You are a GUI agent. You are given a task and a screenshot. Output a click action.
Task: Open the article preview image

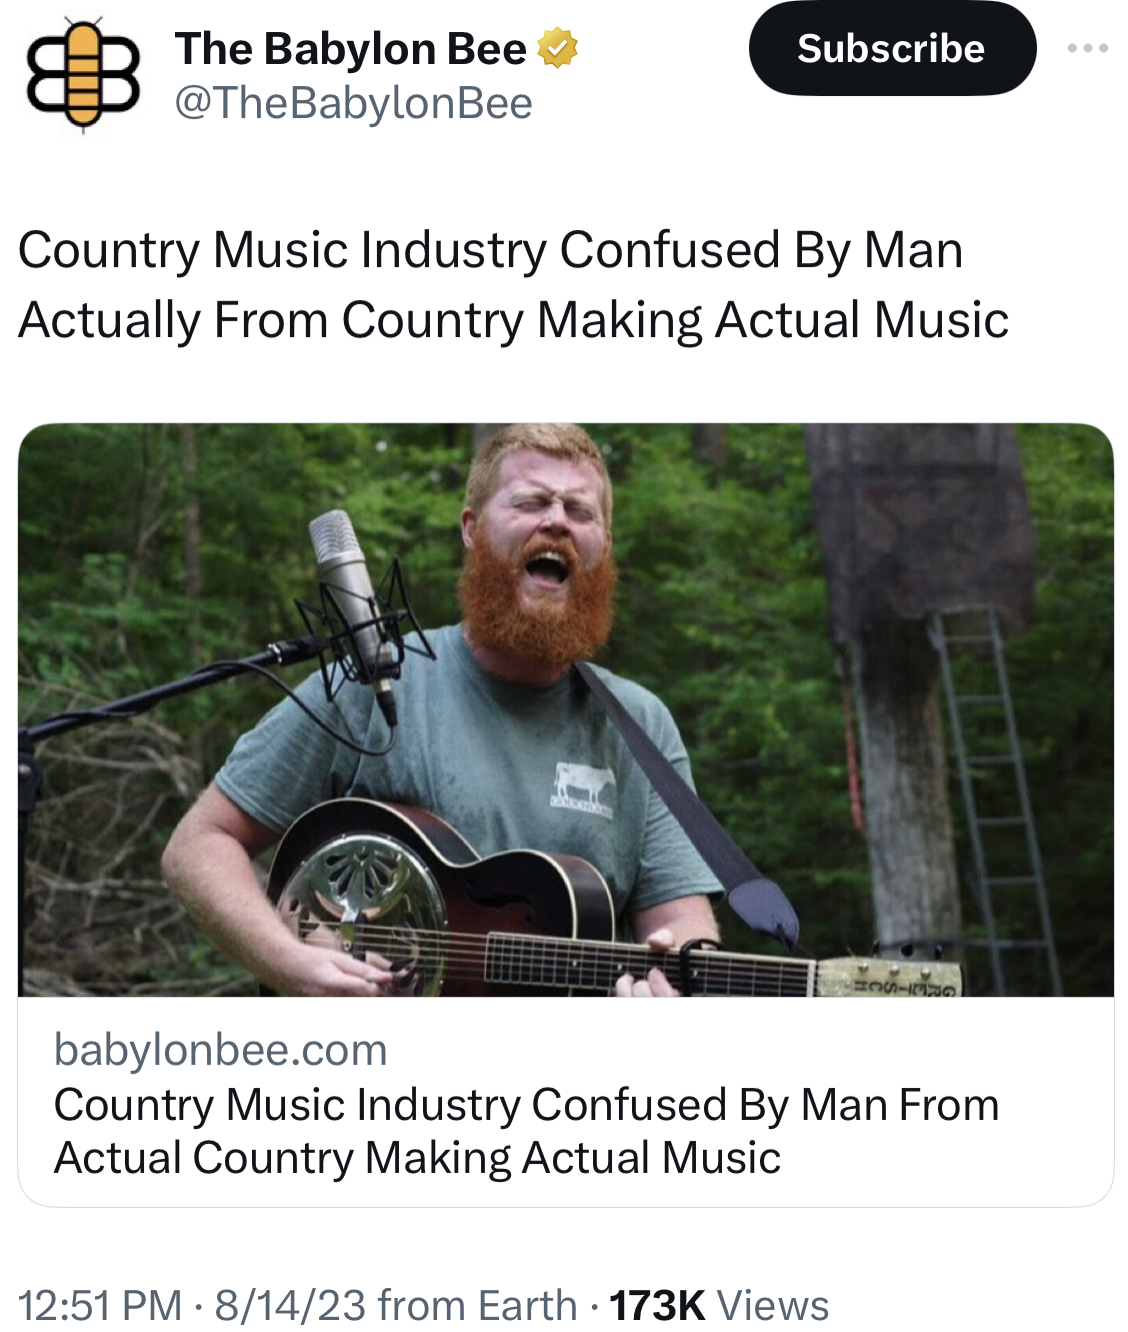[x=566, y=710]
